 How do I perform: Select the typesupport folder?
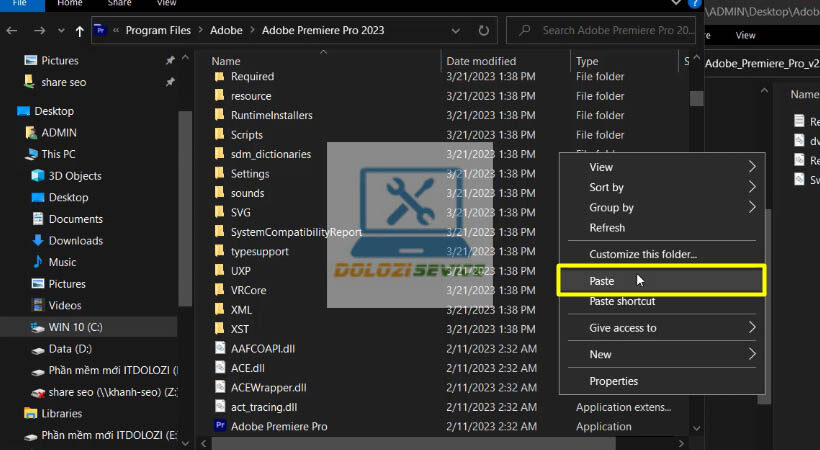coord(259,251)
